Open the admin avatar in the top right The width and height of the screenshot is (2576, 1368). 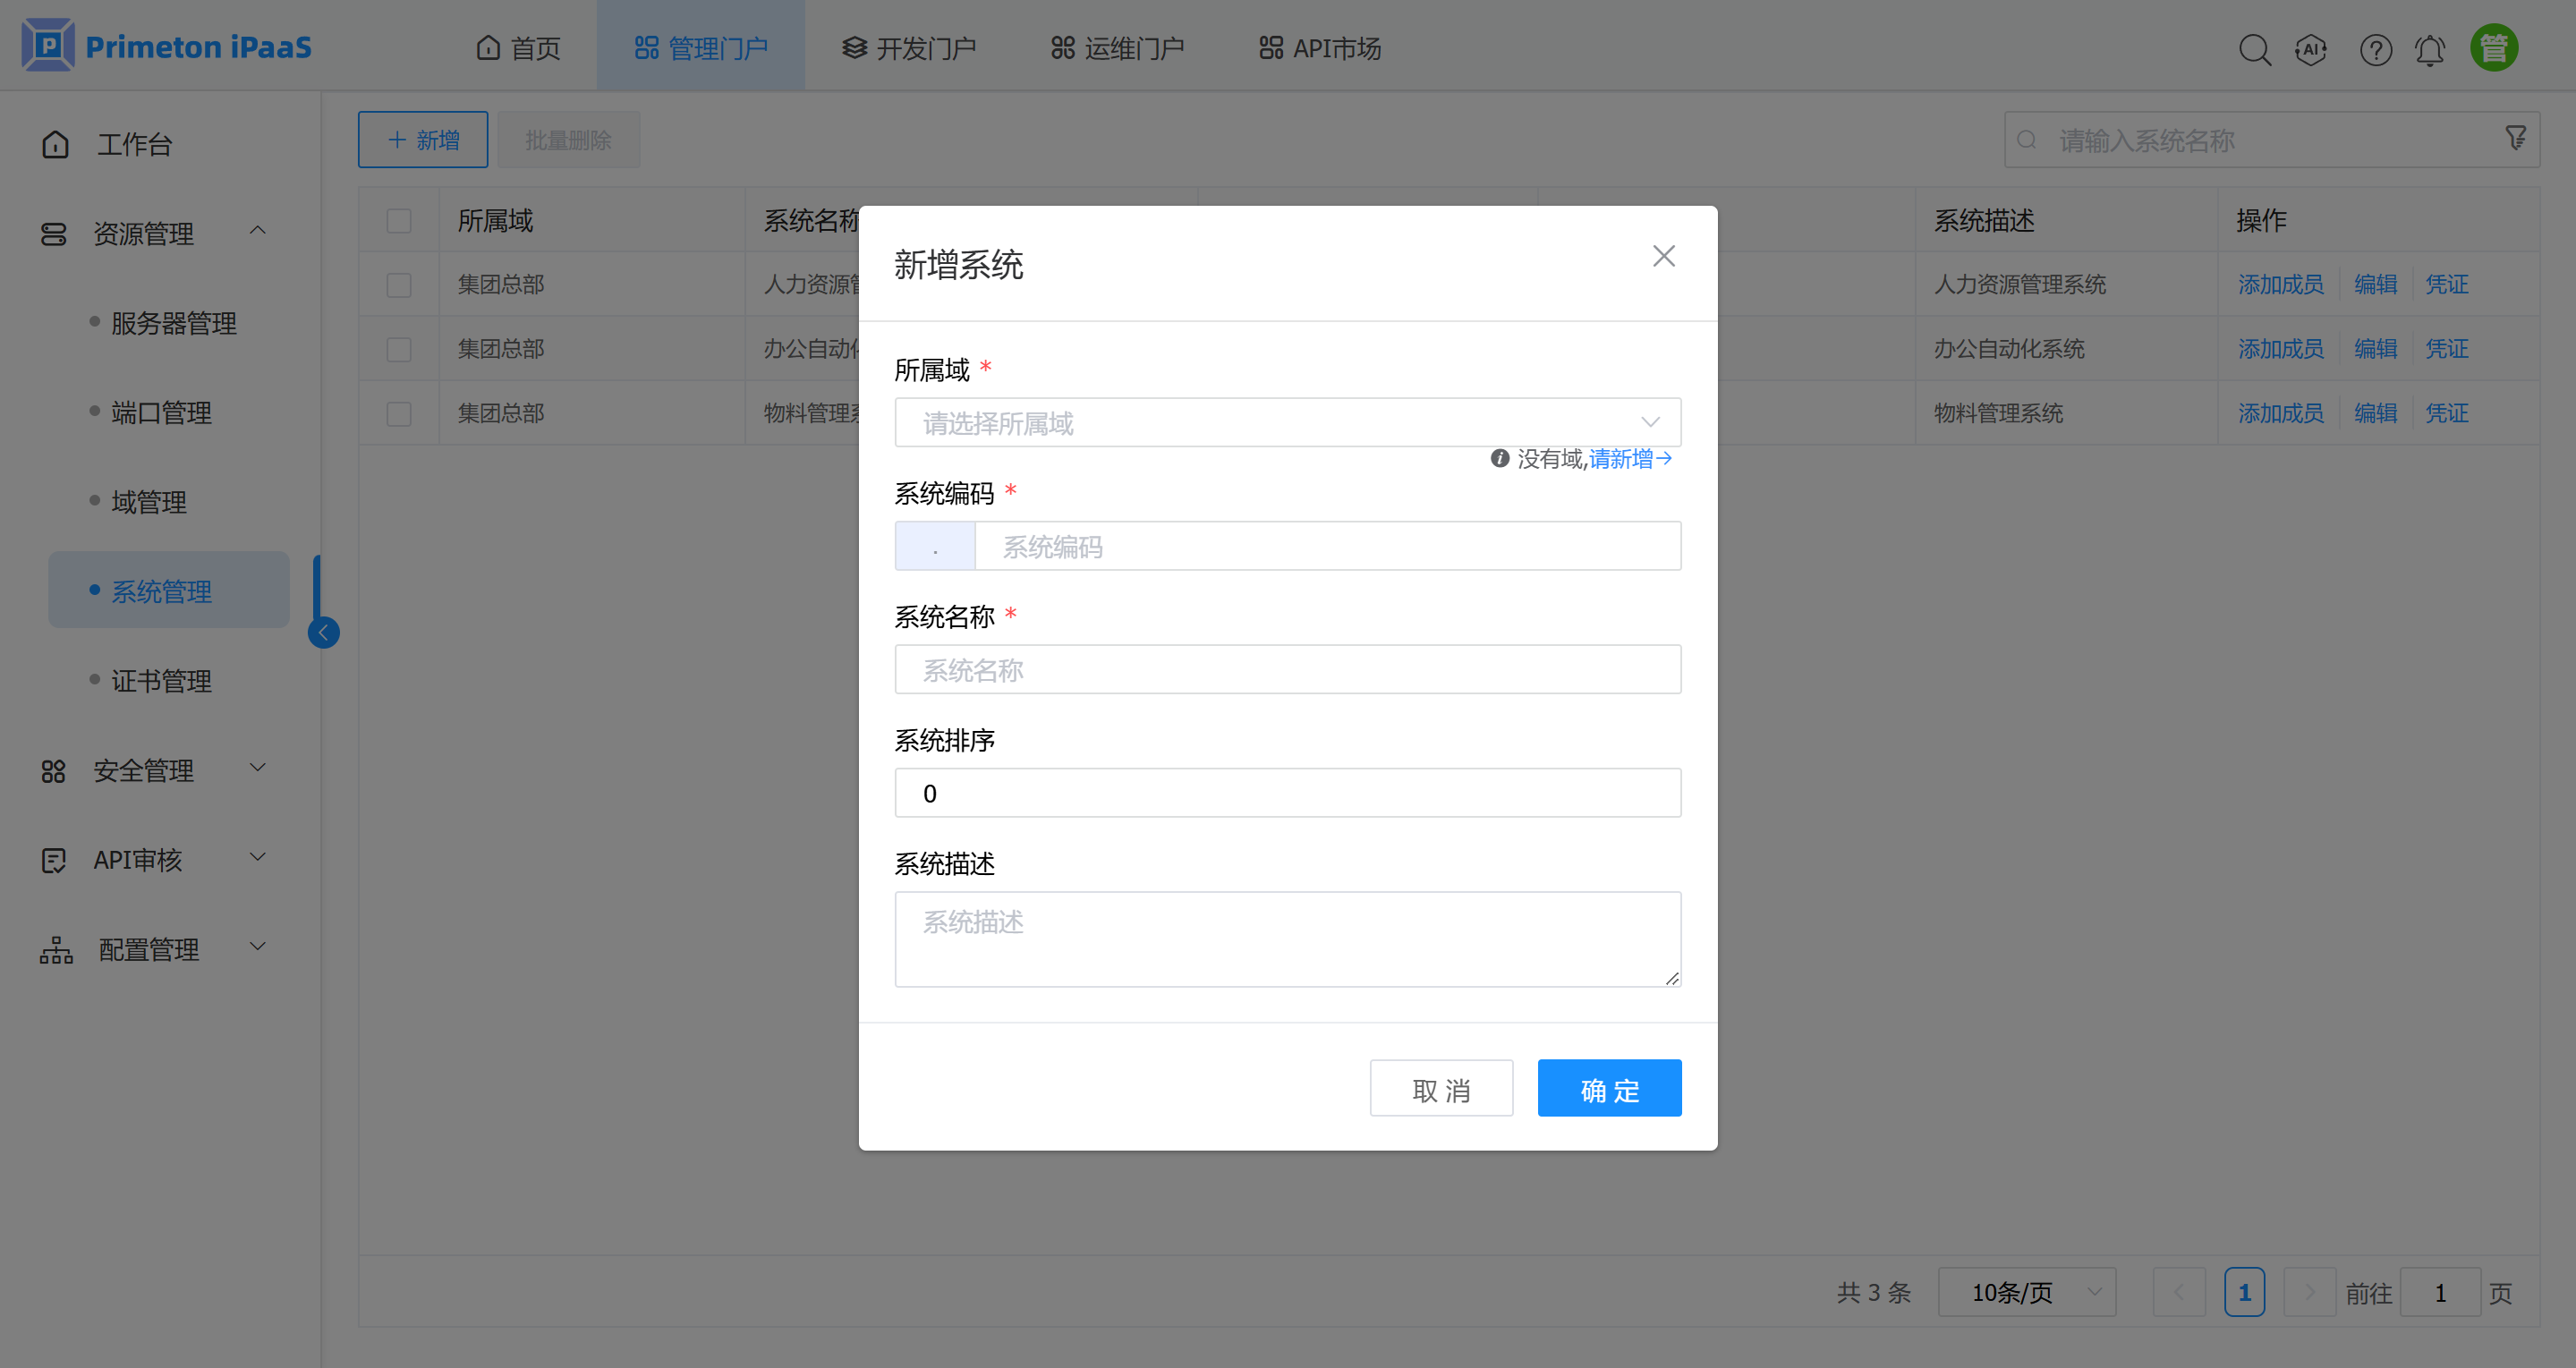(2494, 47)
